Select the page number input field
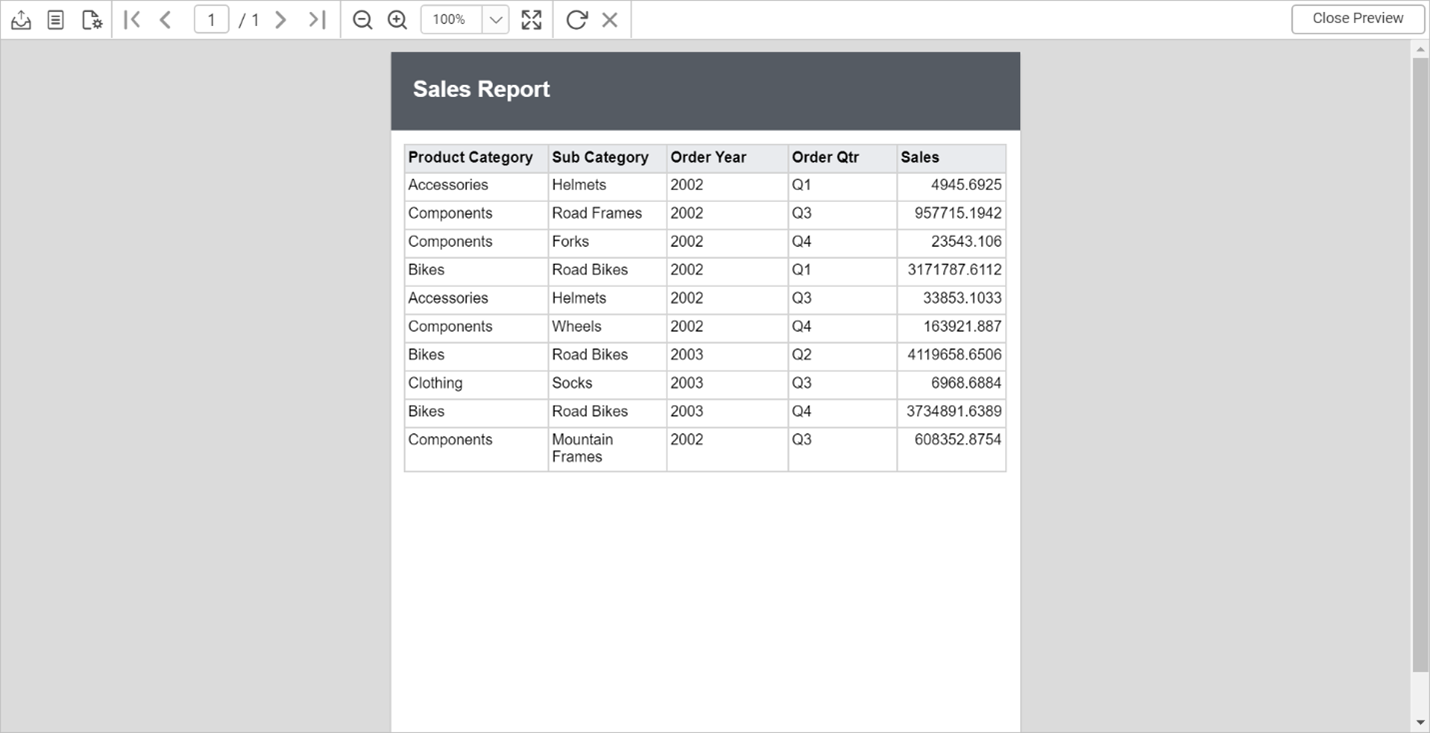Screen dimensions: 1430x733 click(x=211, y=19)
